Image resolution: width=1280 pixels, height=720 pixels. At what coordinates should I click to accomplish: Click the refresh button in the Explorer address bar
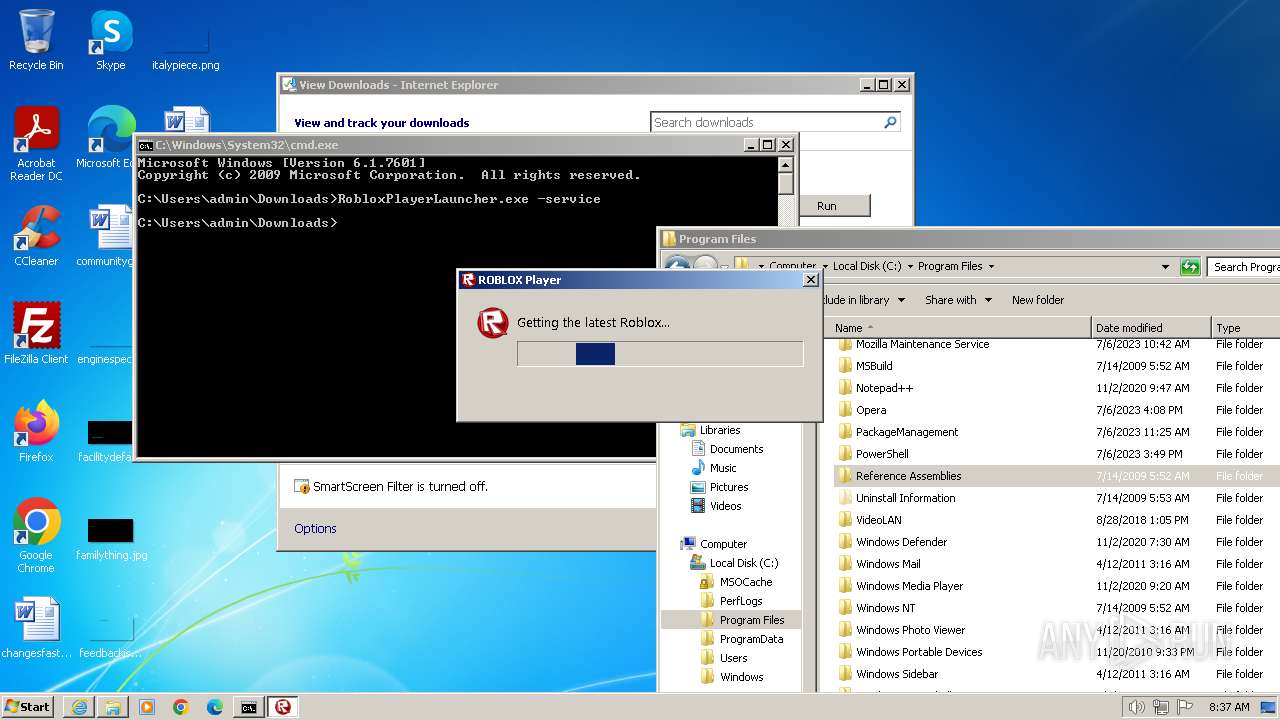pos(1189,266)
